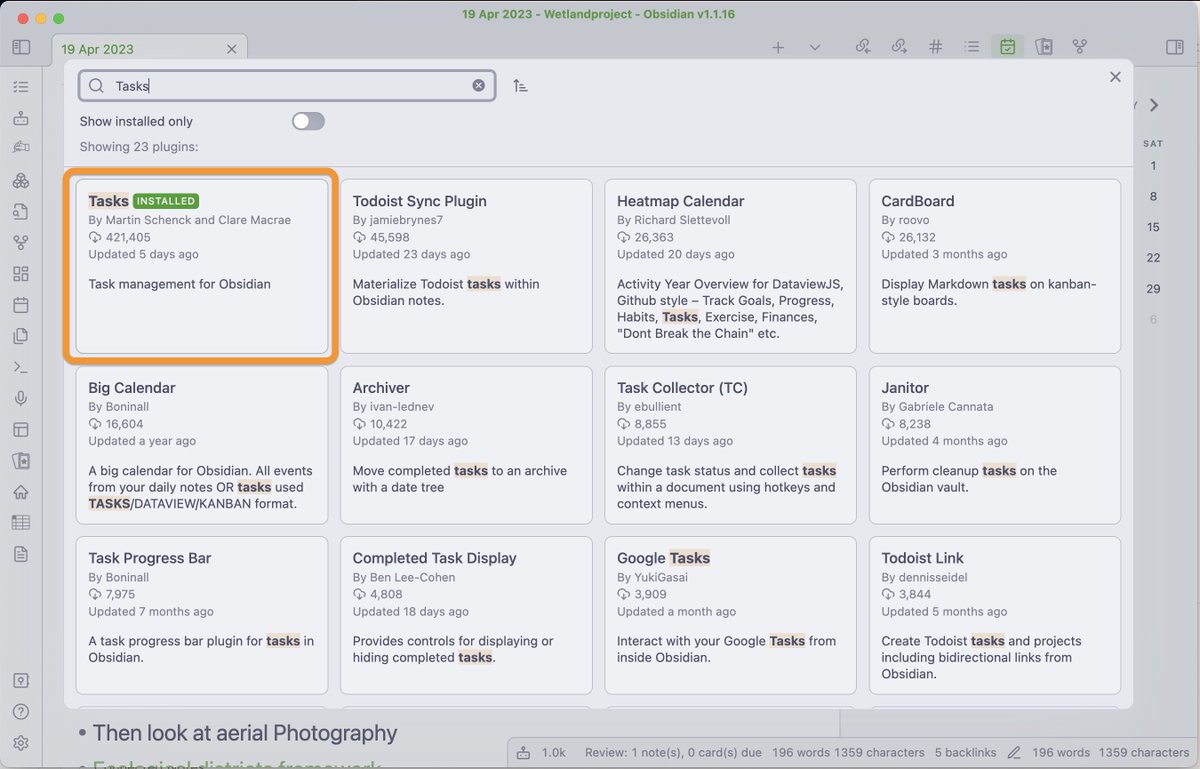Click the sort order icon beside search

520,86
